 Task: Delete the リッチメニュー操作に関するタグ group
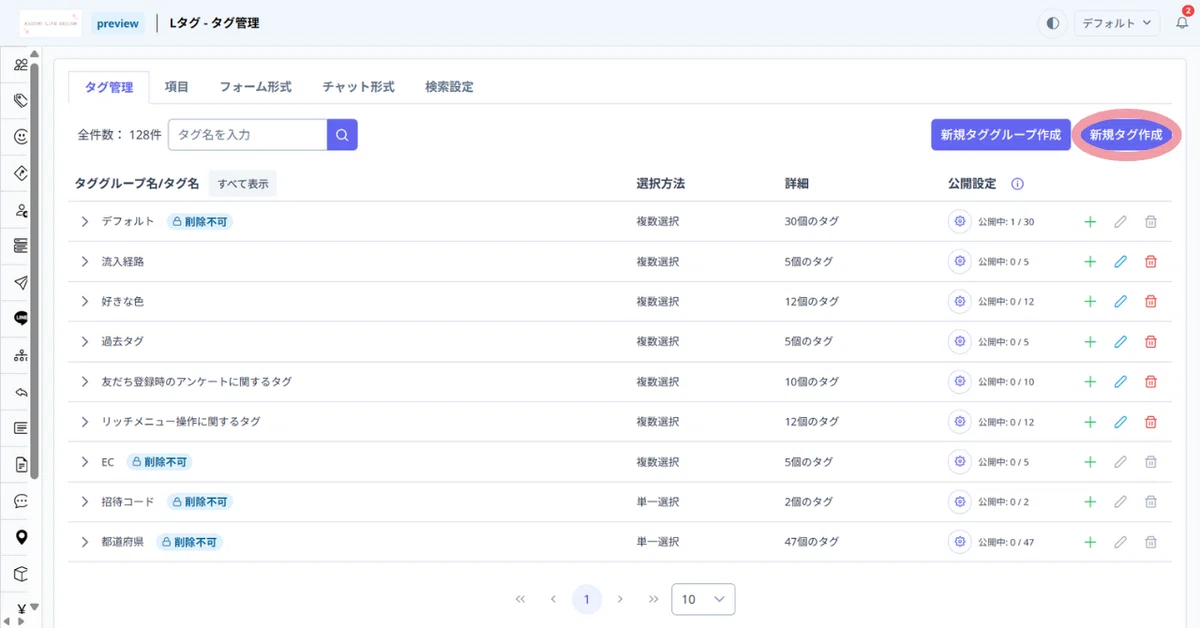(x=1150, y=422)
